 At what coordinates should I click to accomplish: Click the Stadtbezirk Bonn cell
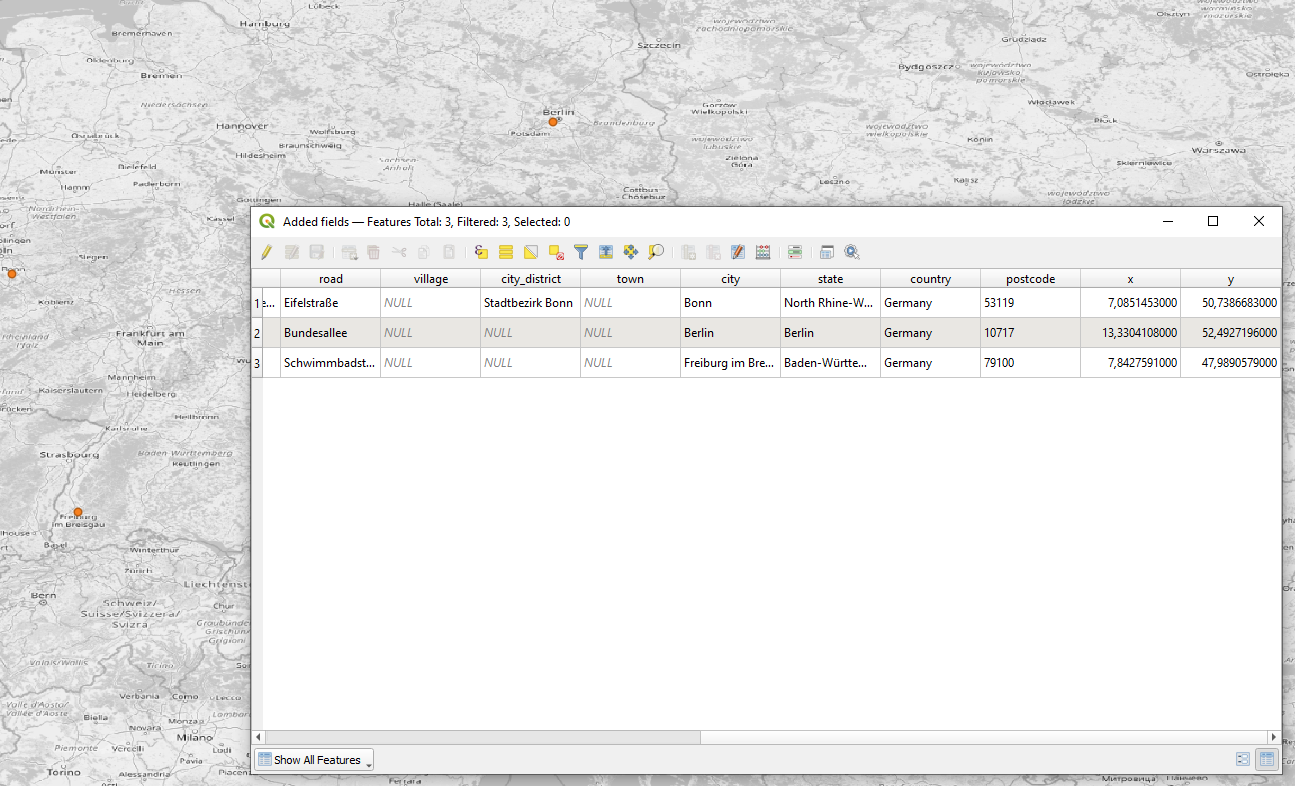pyautogui.click(x=531, y=303)
